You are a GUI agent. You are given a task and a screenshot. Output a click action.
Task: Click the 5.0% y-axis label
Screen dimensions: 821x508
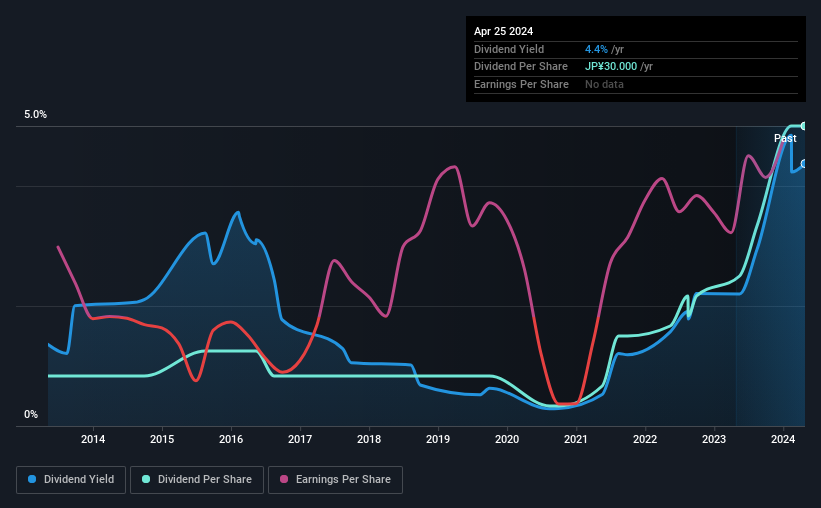tap(35, 115)
